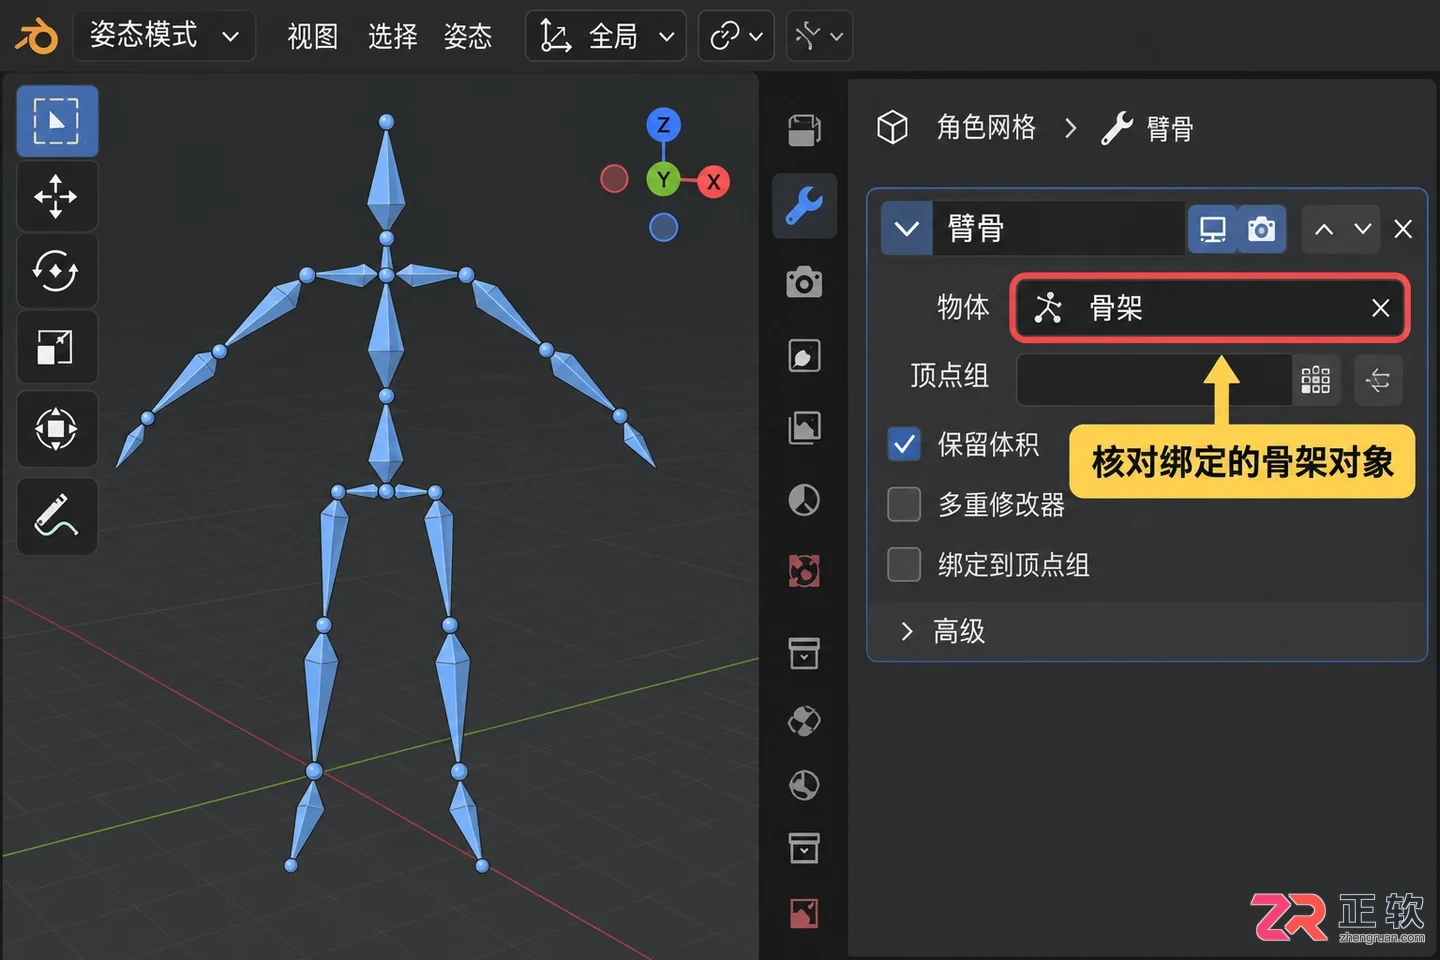Uncheck 保留体积 checkbox

coord(904,444)
